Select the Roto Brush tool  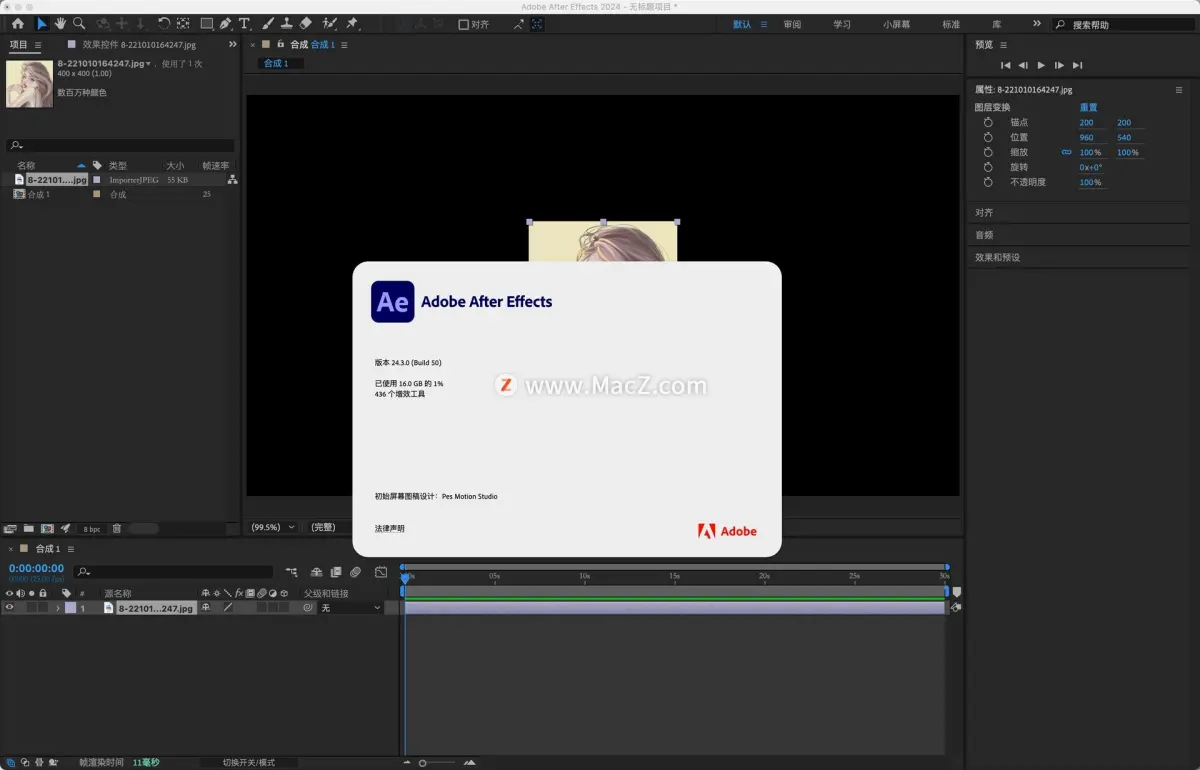pos(329,23)
